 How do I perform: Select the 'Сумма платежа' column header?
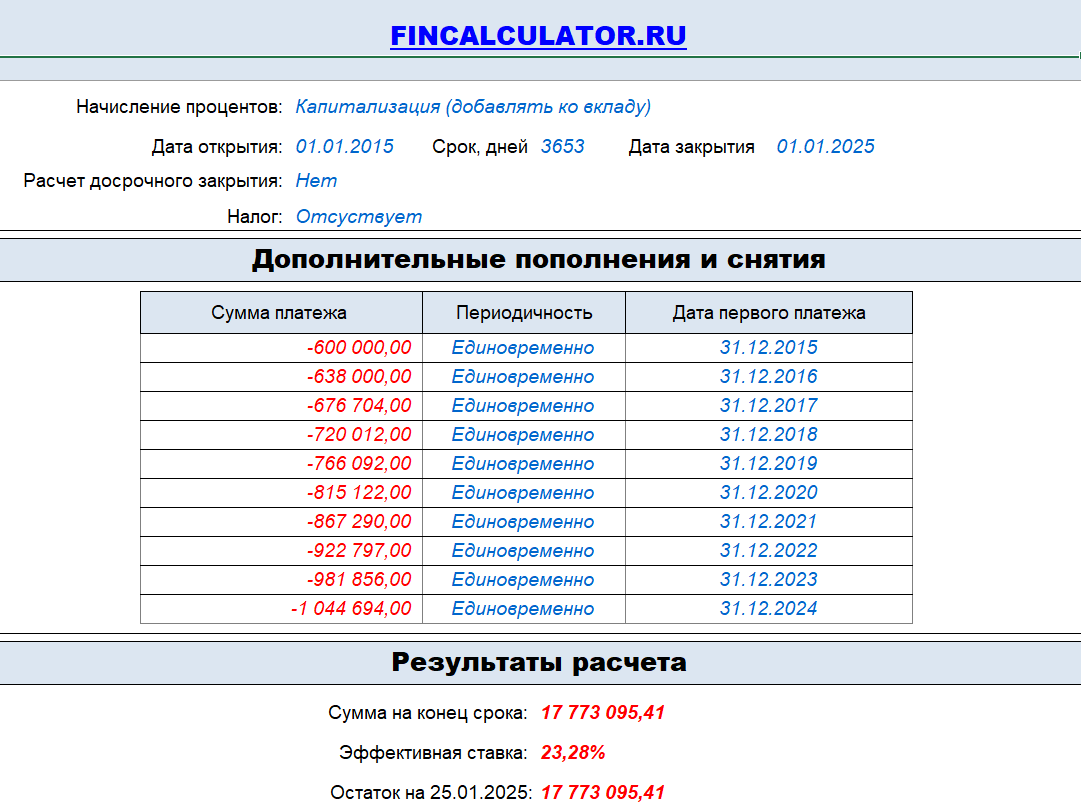click(283, 311)
